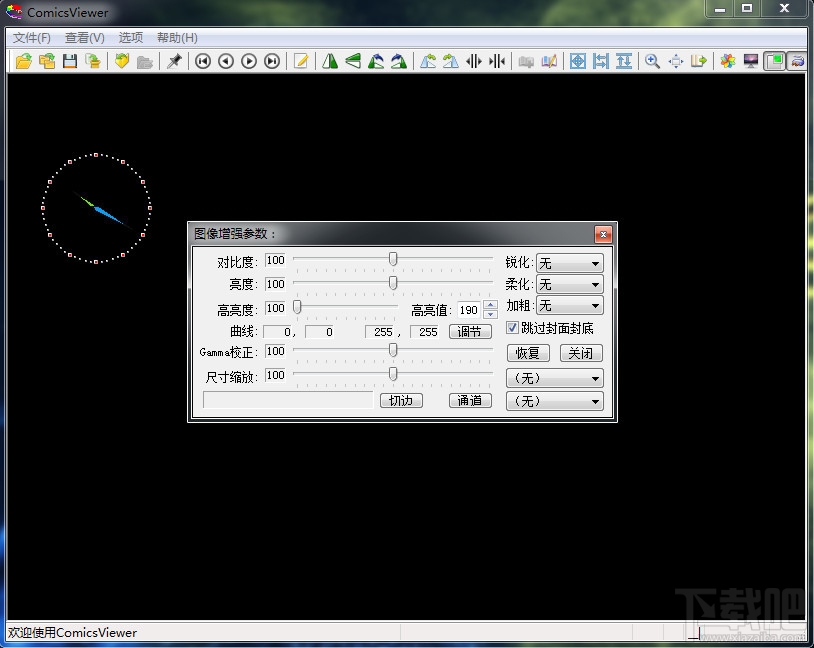Click the horizontal flip toolbar icon
Viewport: 814px width, 648px height.
pyautogui.click(x=330, y=61)
